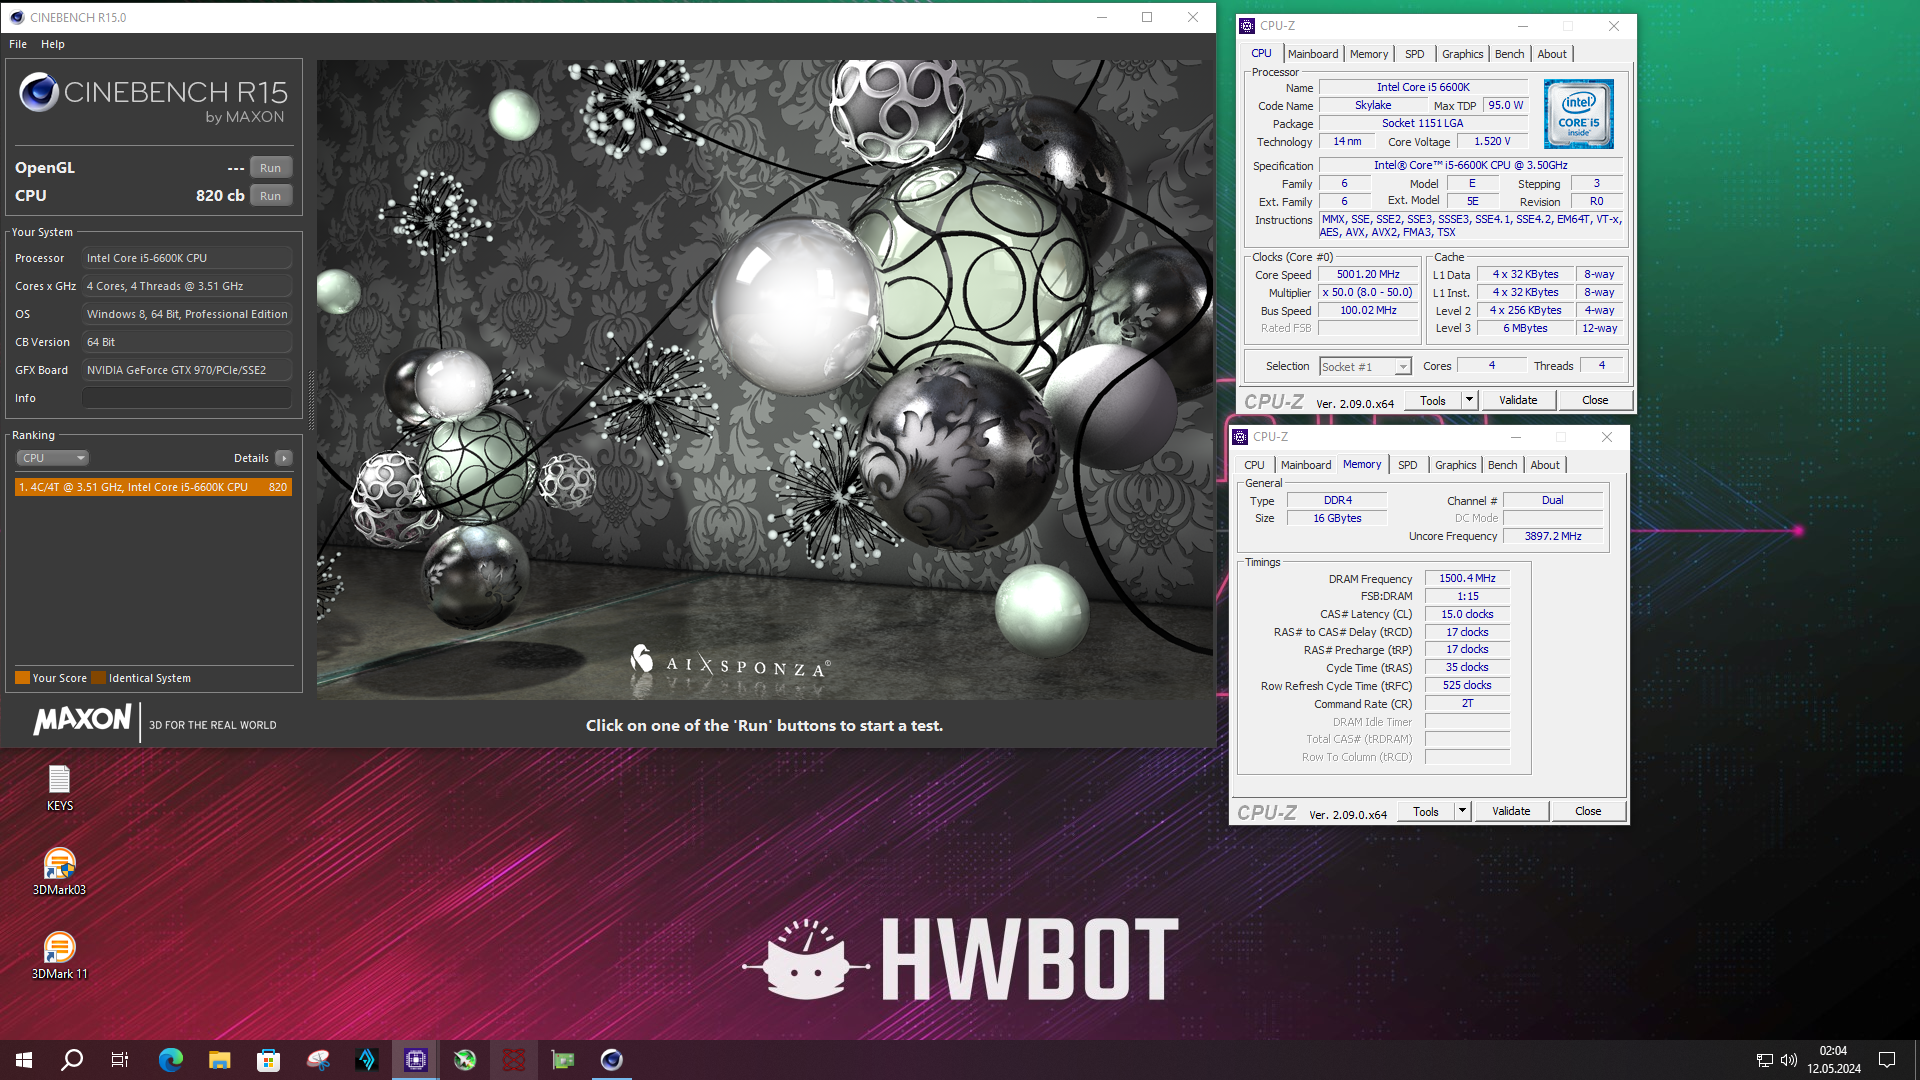Open About tab in bottom CPU-Z window
Screen dimensions: 1920x1080
pos(1545,465)
